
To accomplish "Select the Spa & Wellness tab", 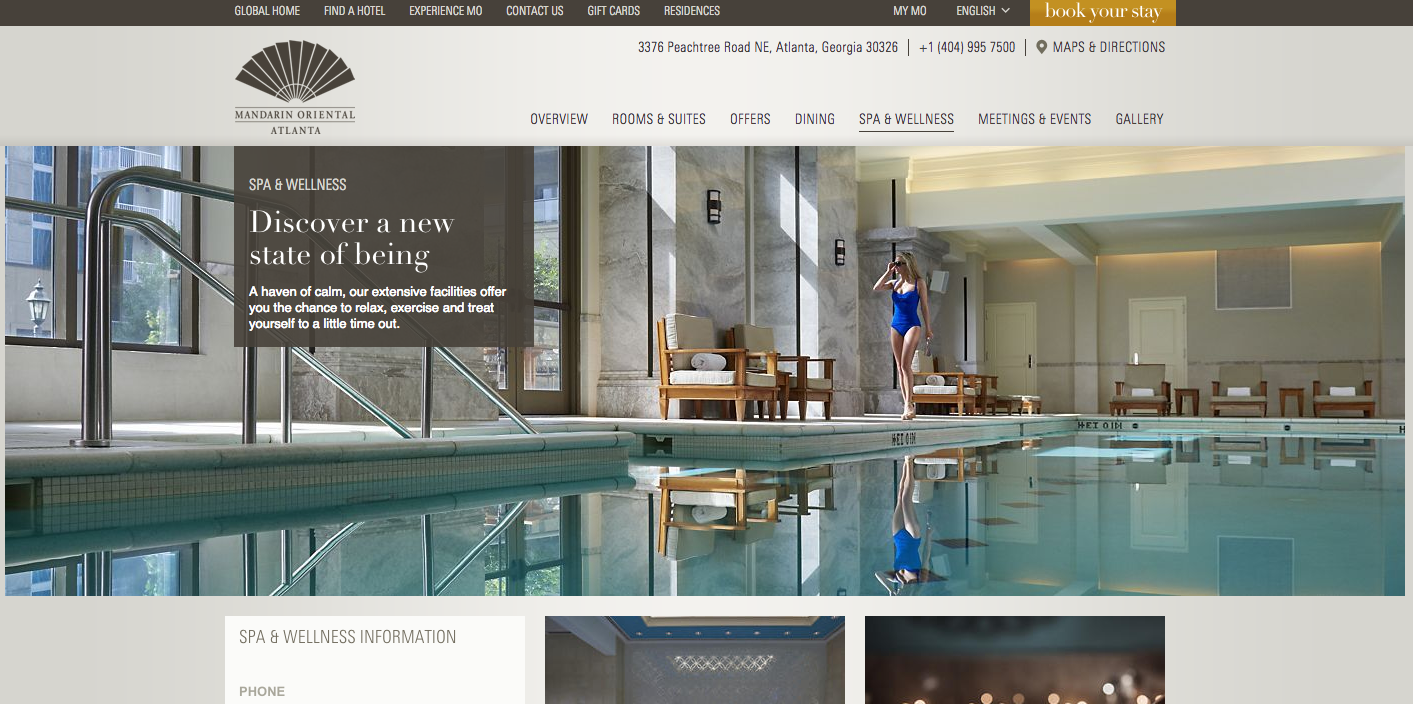I will click(906, 119).
